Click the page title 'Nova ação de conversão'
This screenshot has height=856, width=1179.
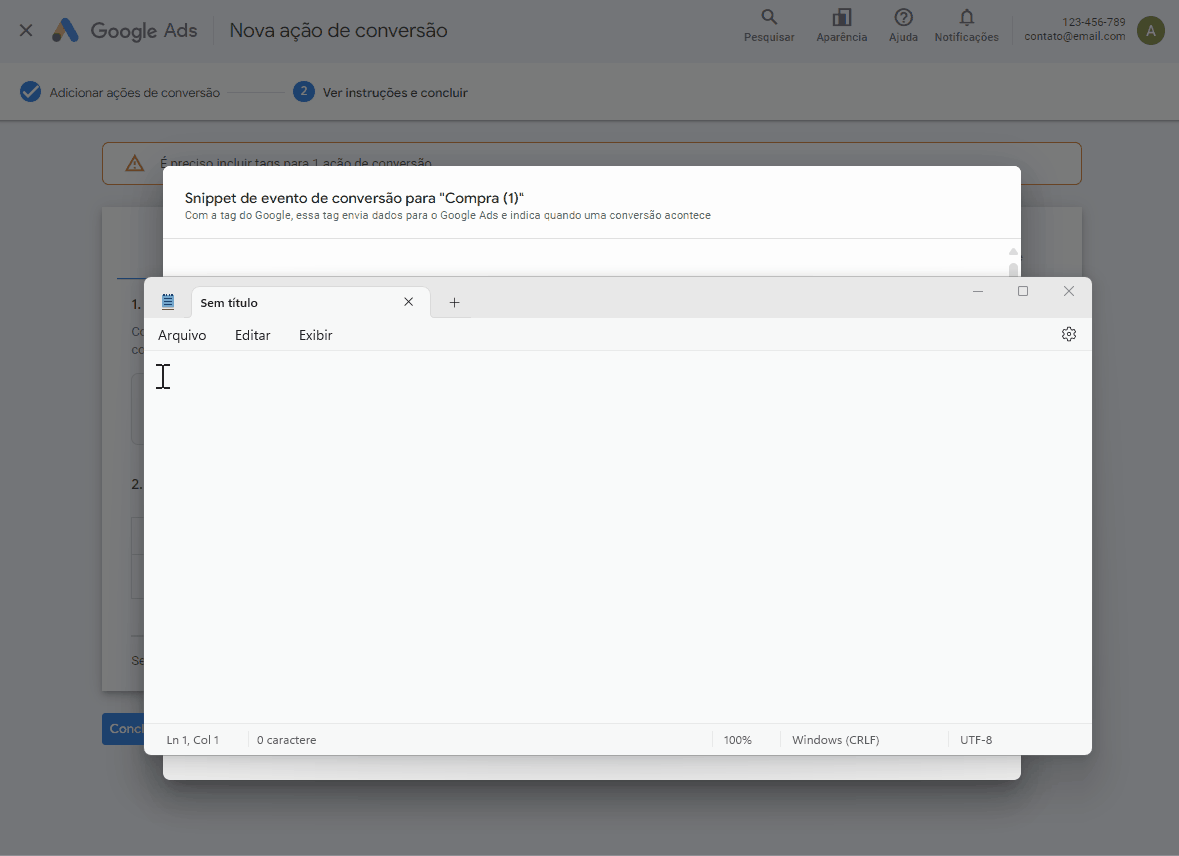point(338,30)
